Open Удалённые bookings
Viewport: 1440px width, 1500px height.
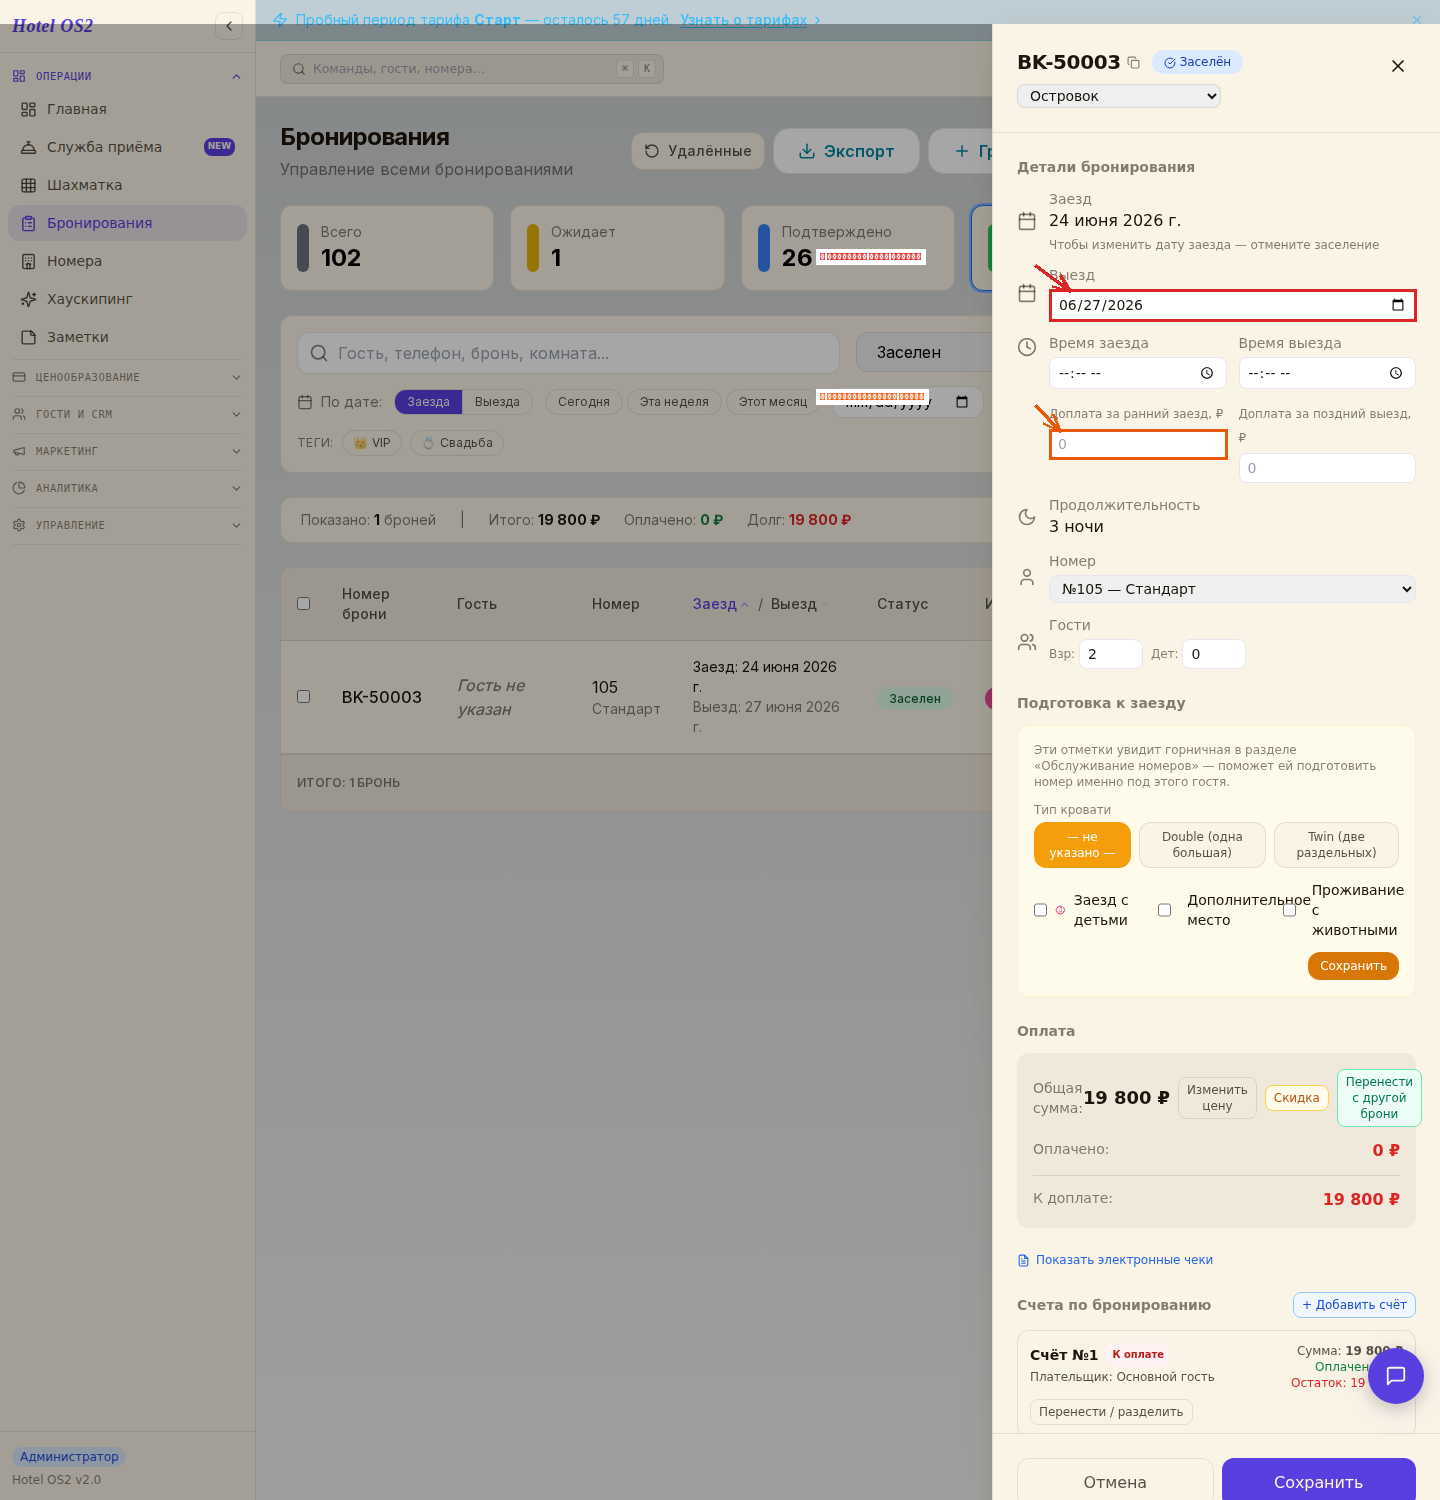point(698,151)
